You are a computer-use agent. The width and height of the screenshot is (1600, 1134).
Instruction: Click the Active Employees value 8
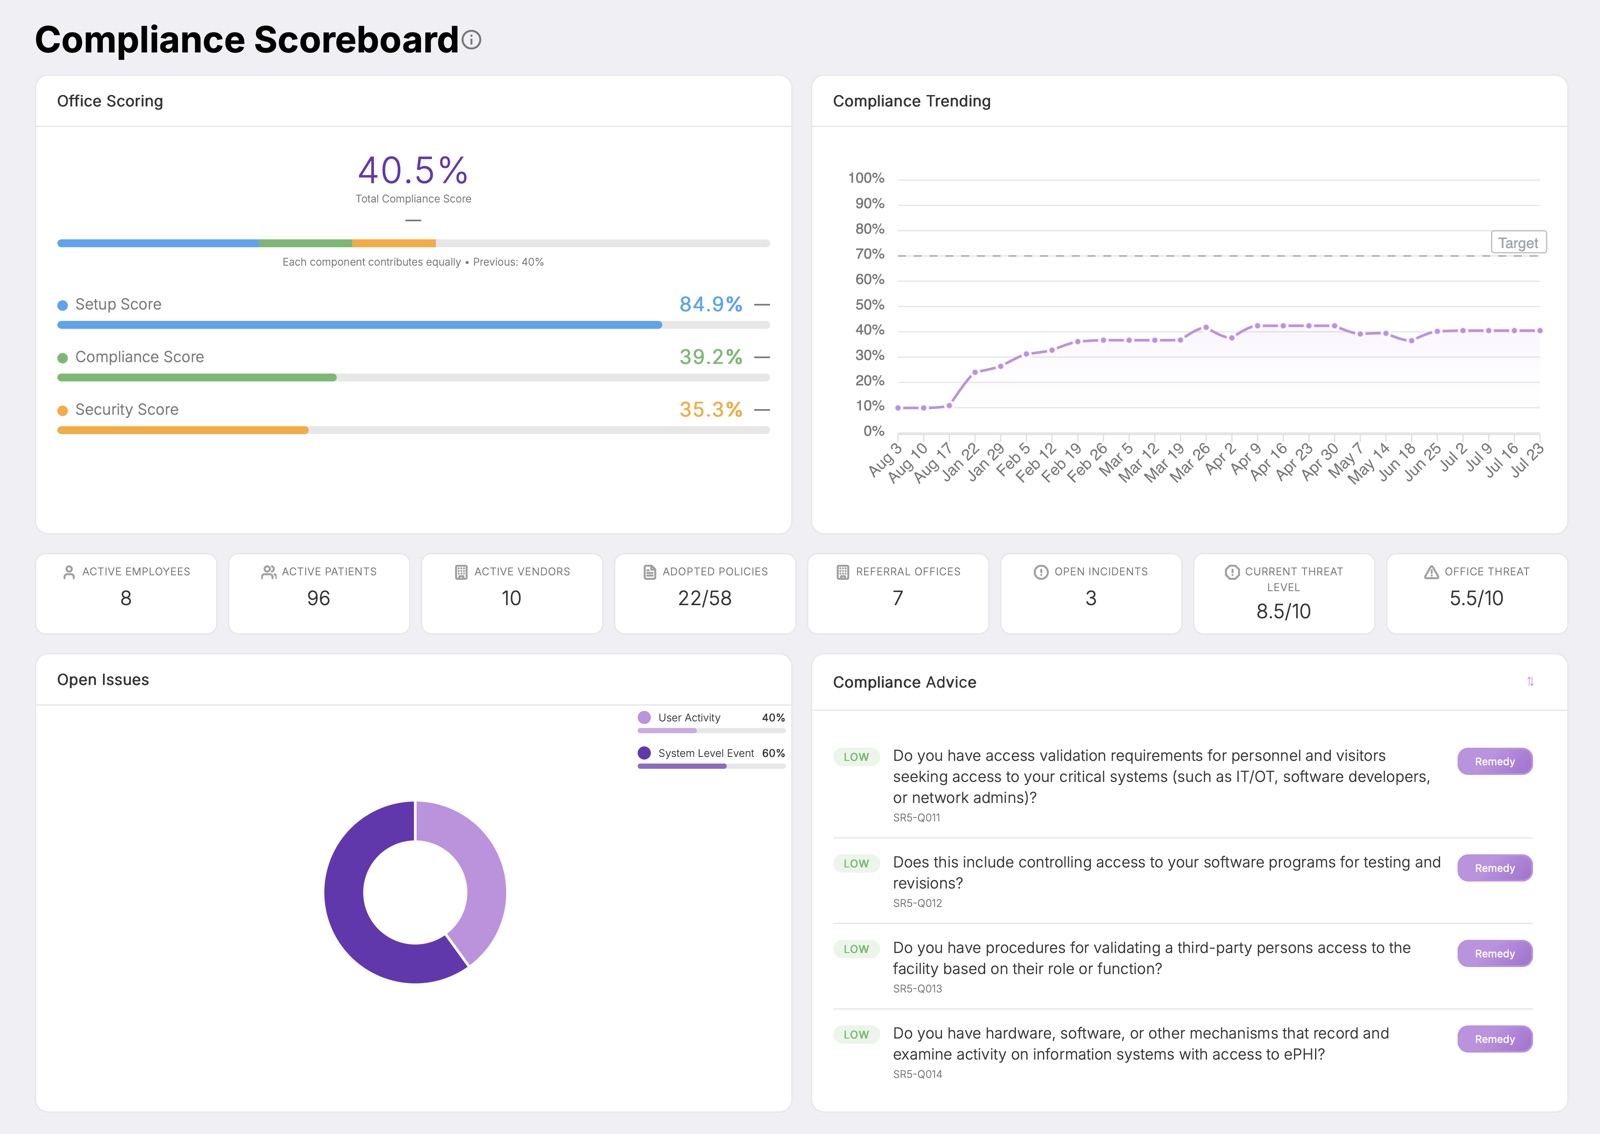[x=126, y=598]
